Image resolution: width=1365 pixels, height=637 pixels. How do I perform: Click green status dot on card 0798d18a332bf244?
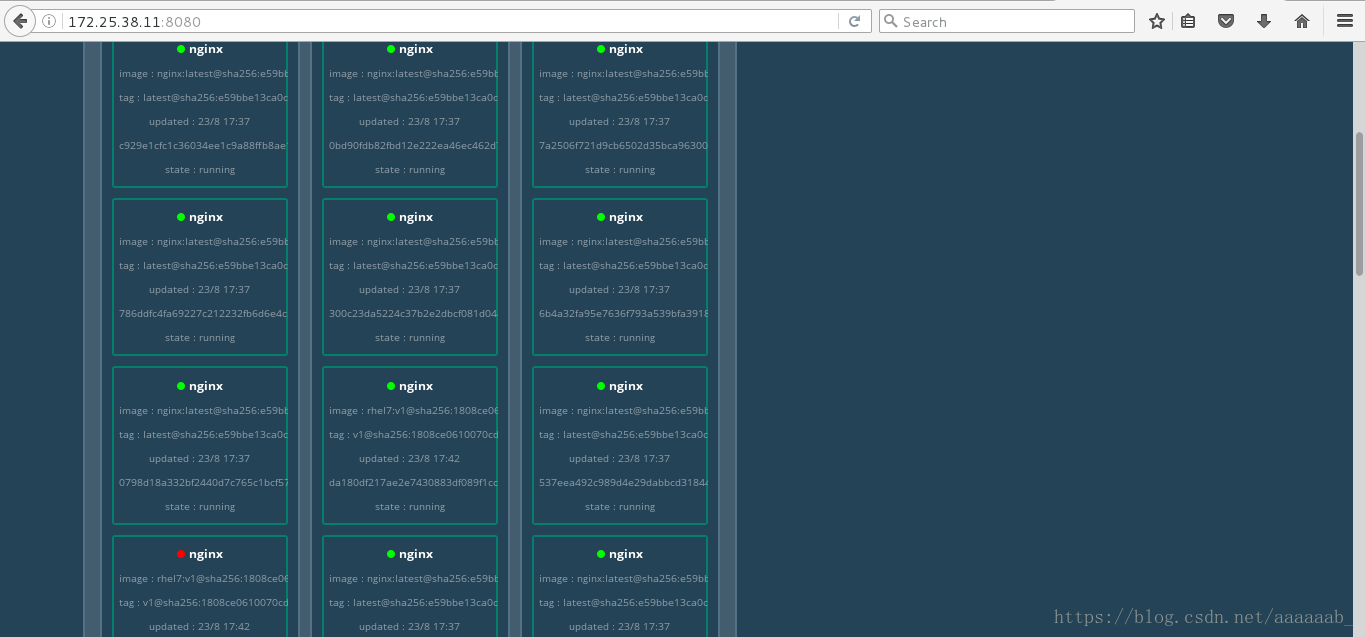(x=181, y=386)
